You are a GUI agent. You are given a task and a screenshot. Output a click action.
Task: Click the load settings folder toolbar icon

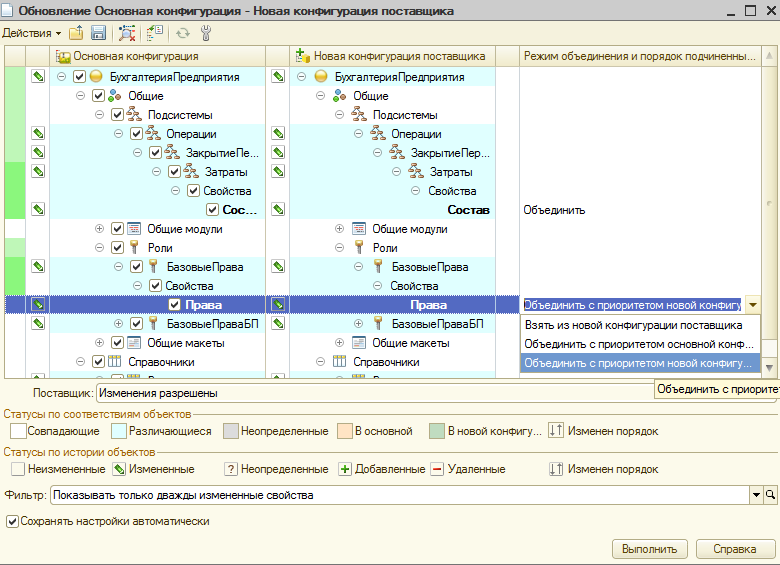[x=76, y=33]
